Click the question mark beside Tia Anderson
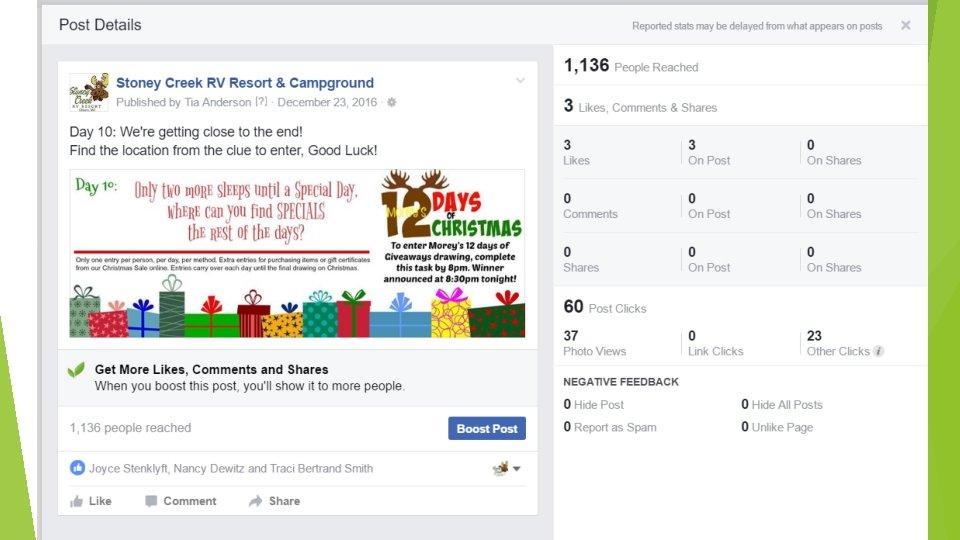The height and width of the screenshot is (540, 960). [x=261, y=102]
